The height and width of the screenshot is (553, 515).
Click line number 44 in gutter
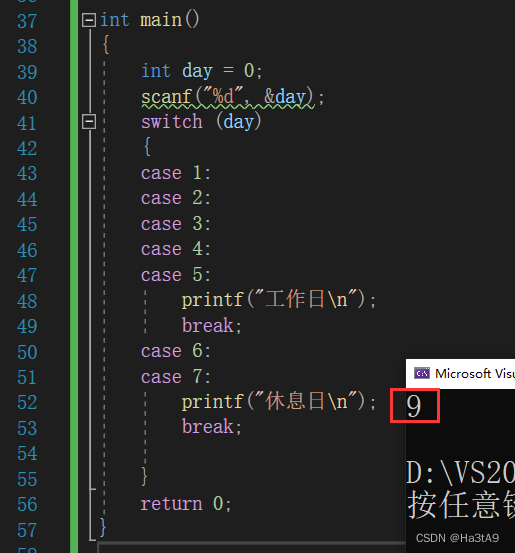pos(27,199)
